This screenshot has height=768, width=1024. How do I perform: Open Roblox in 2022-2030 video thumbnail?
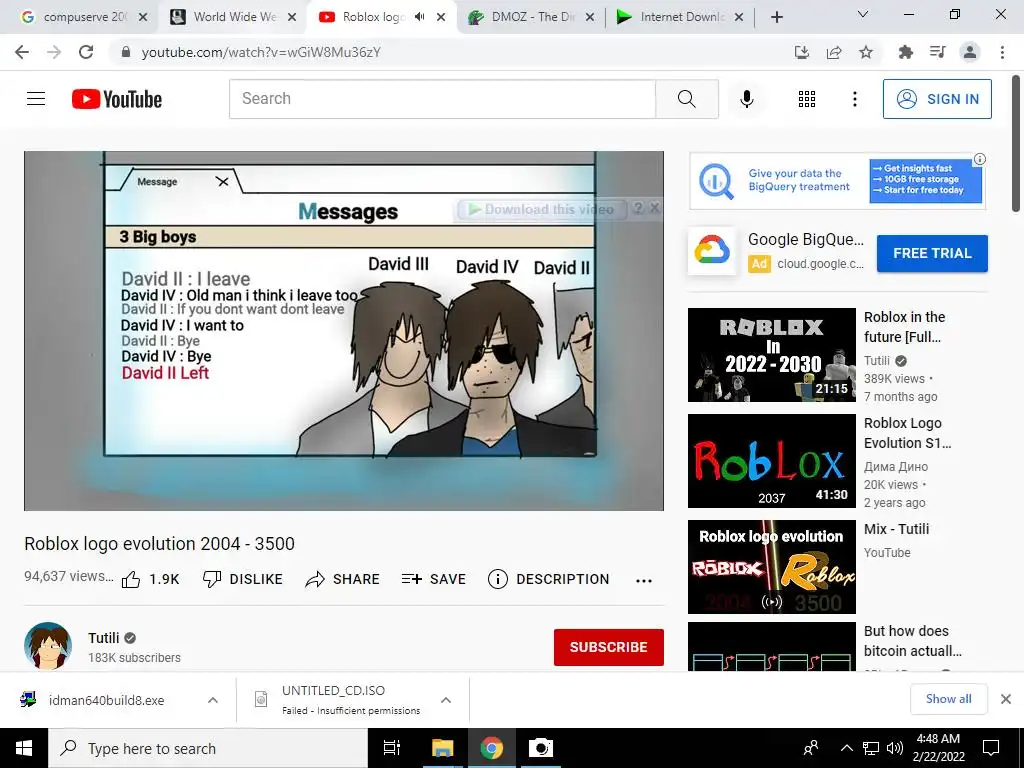(771, 355)
